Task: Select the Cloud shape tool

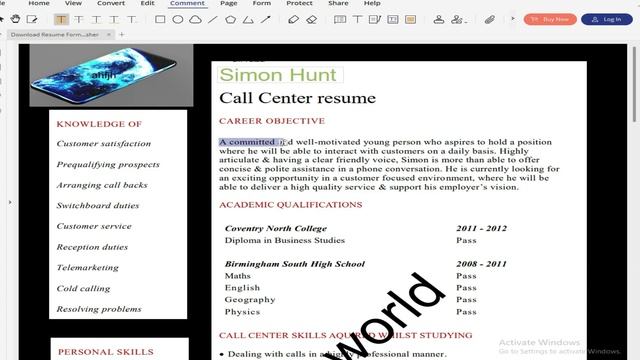Action: (x=195, y=19)
